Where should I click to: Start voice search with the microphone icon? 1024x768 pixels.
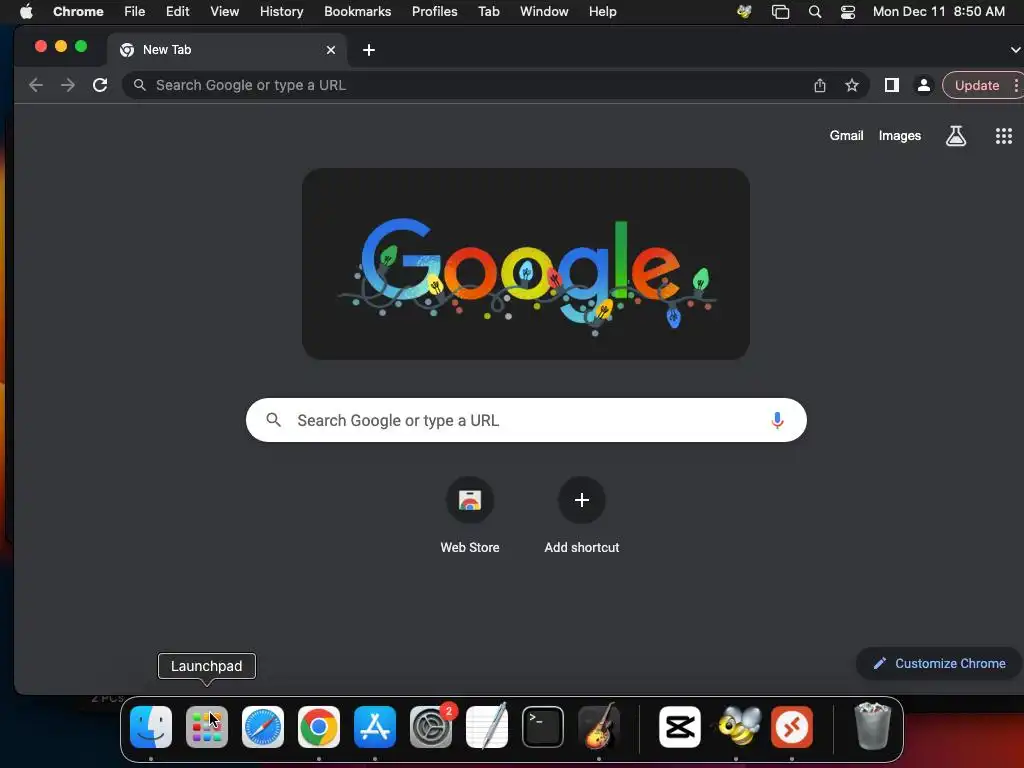777,420
